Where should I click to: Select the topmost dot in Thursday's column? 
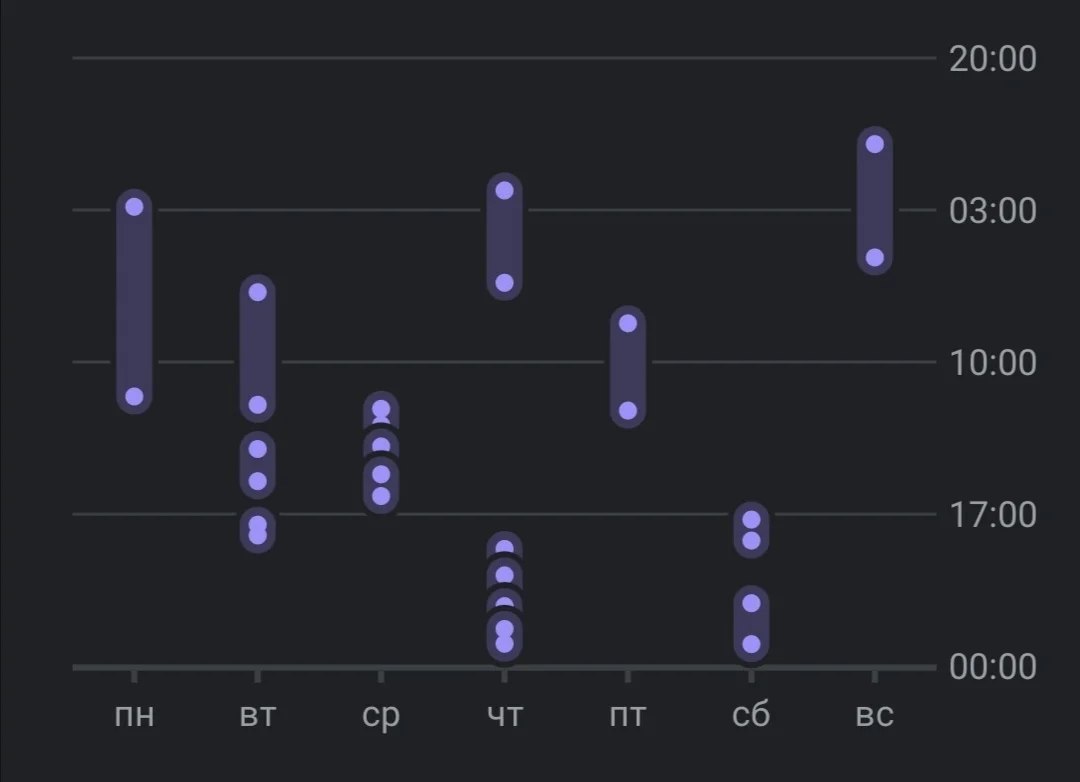pos(504,190)
